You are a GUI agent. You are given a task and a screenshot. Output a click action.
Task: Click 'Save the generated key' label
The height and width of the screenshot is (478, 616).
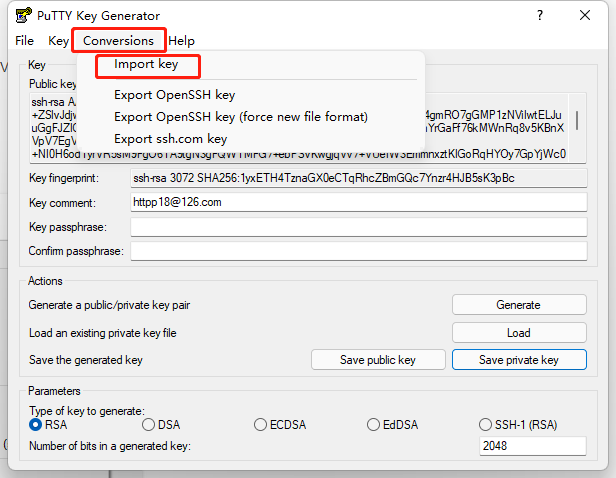coord(86,360)
